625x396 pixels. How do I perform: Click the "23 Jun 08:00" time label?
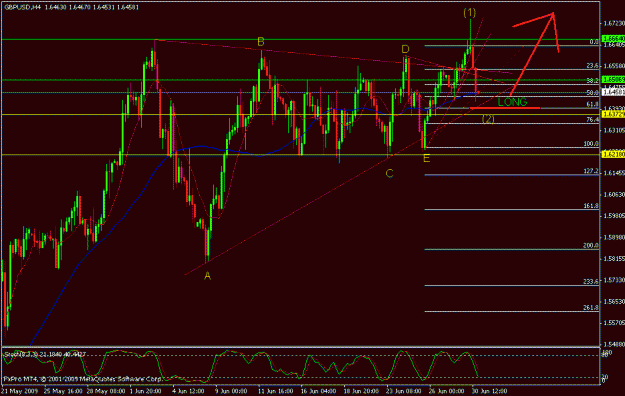pos(404,391)
